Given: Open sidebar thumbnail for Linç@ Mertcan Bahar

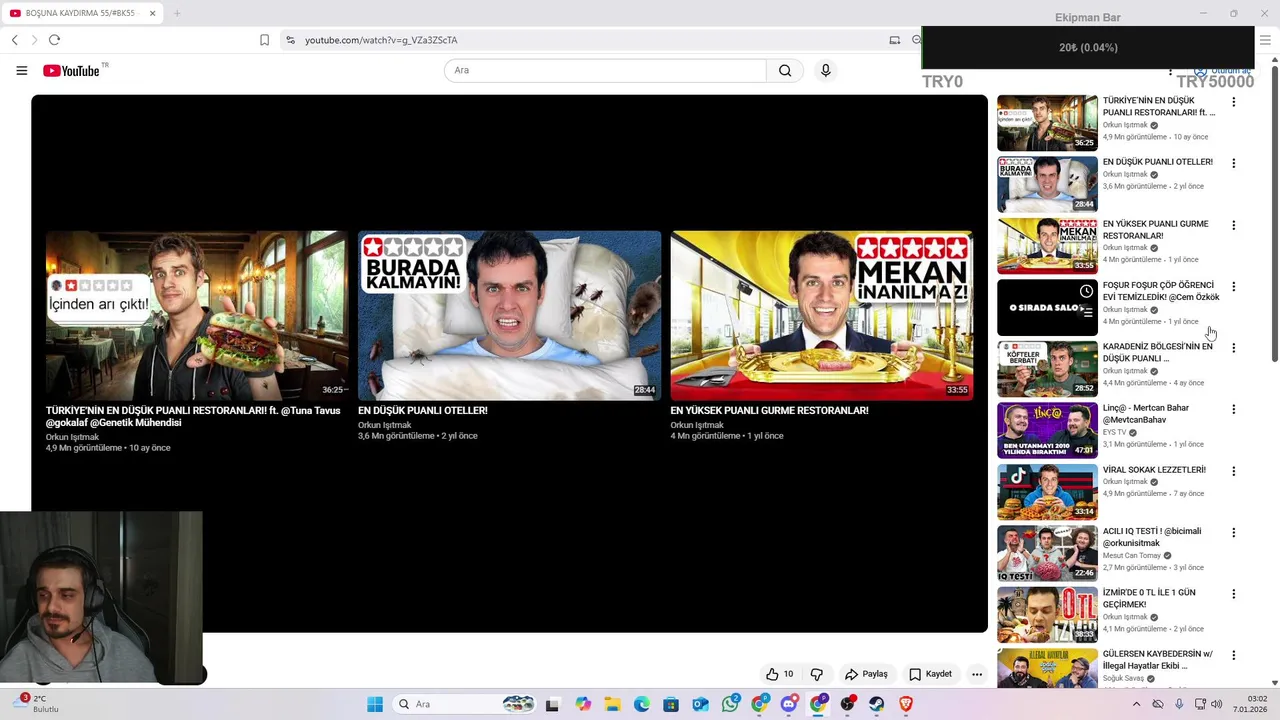Looking at the screenshot, I should pyautogui.click(x=1047, y=430).
